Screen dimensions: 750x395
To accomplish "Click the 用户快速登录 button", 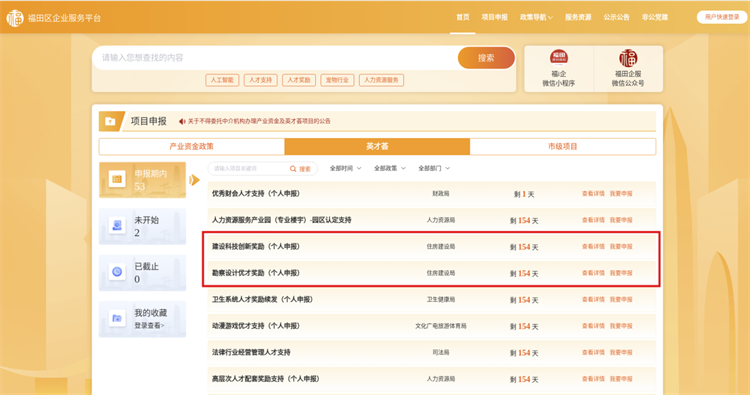I will click(722, 17).
